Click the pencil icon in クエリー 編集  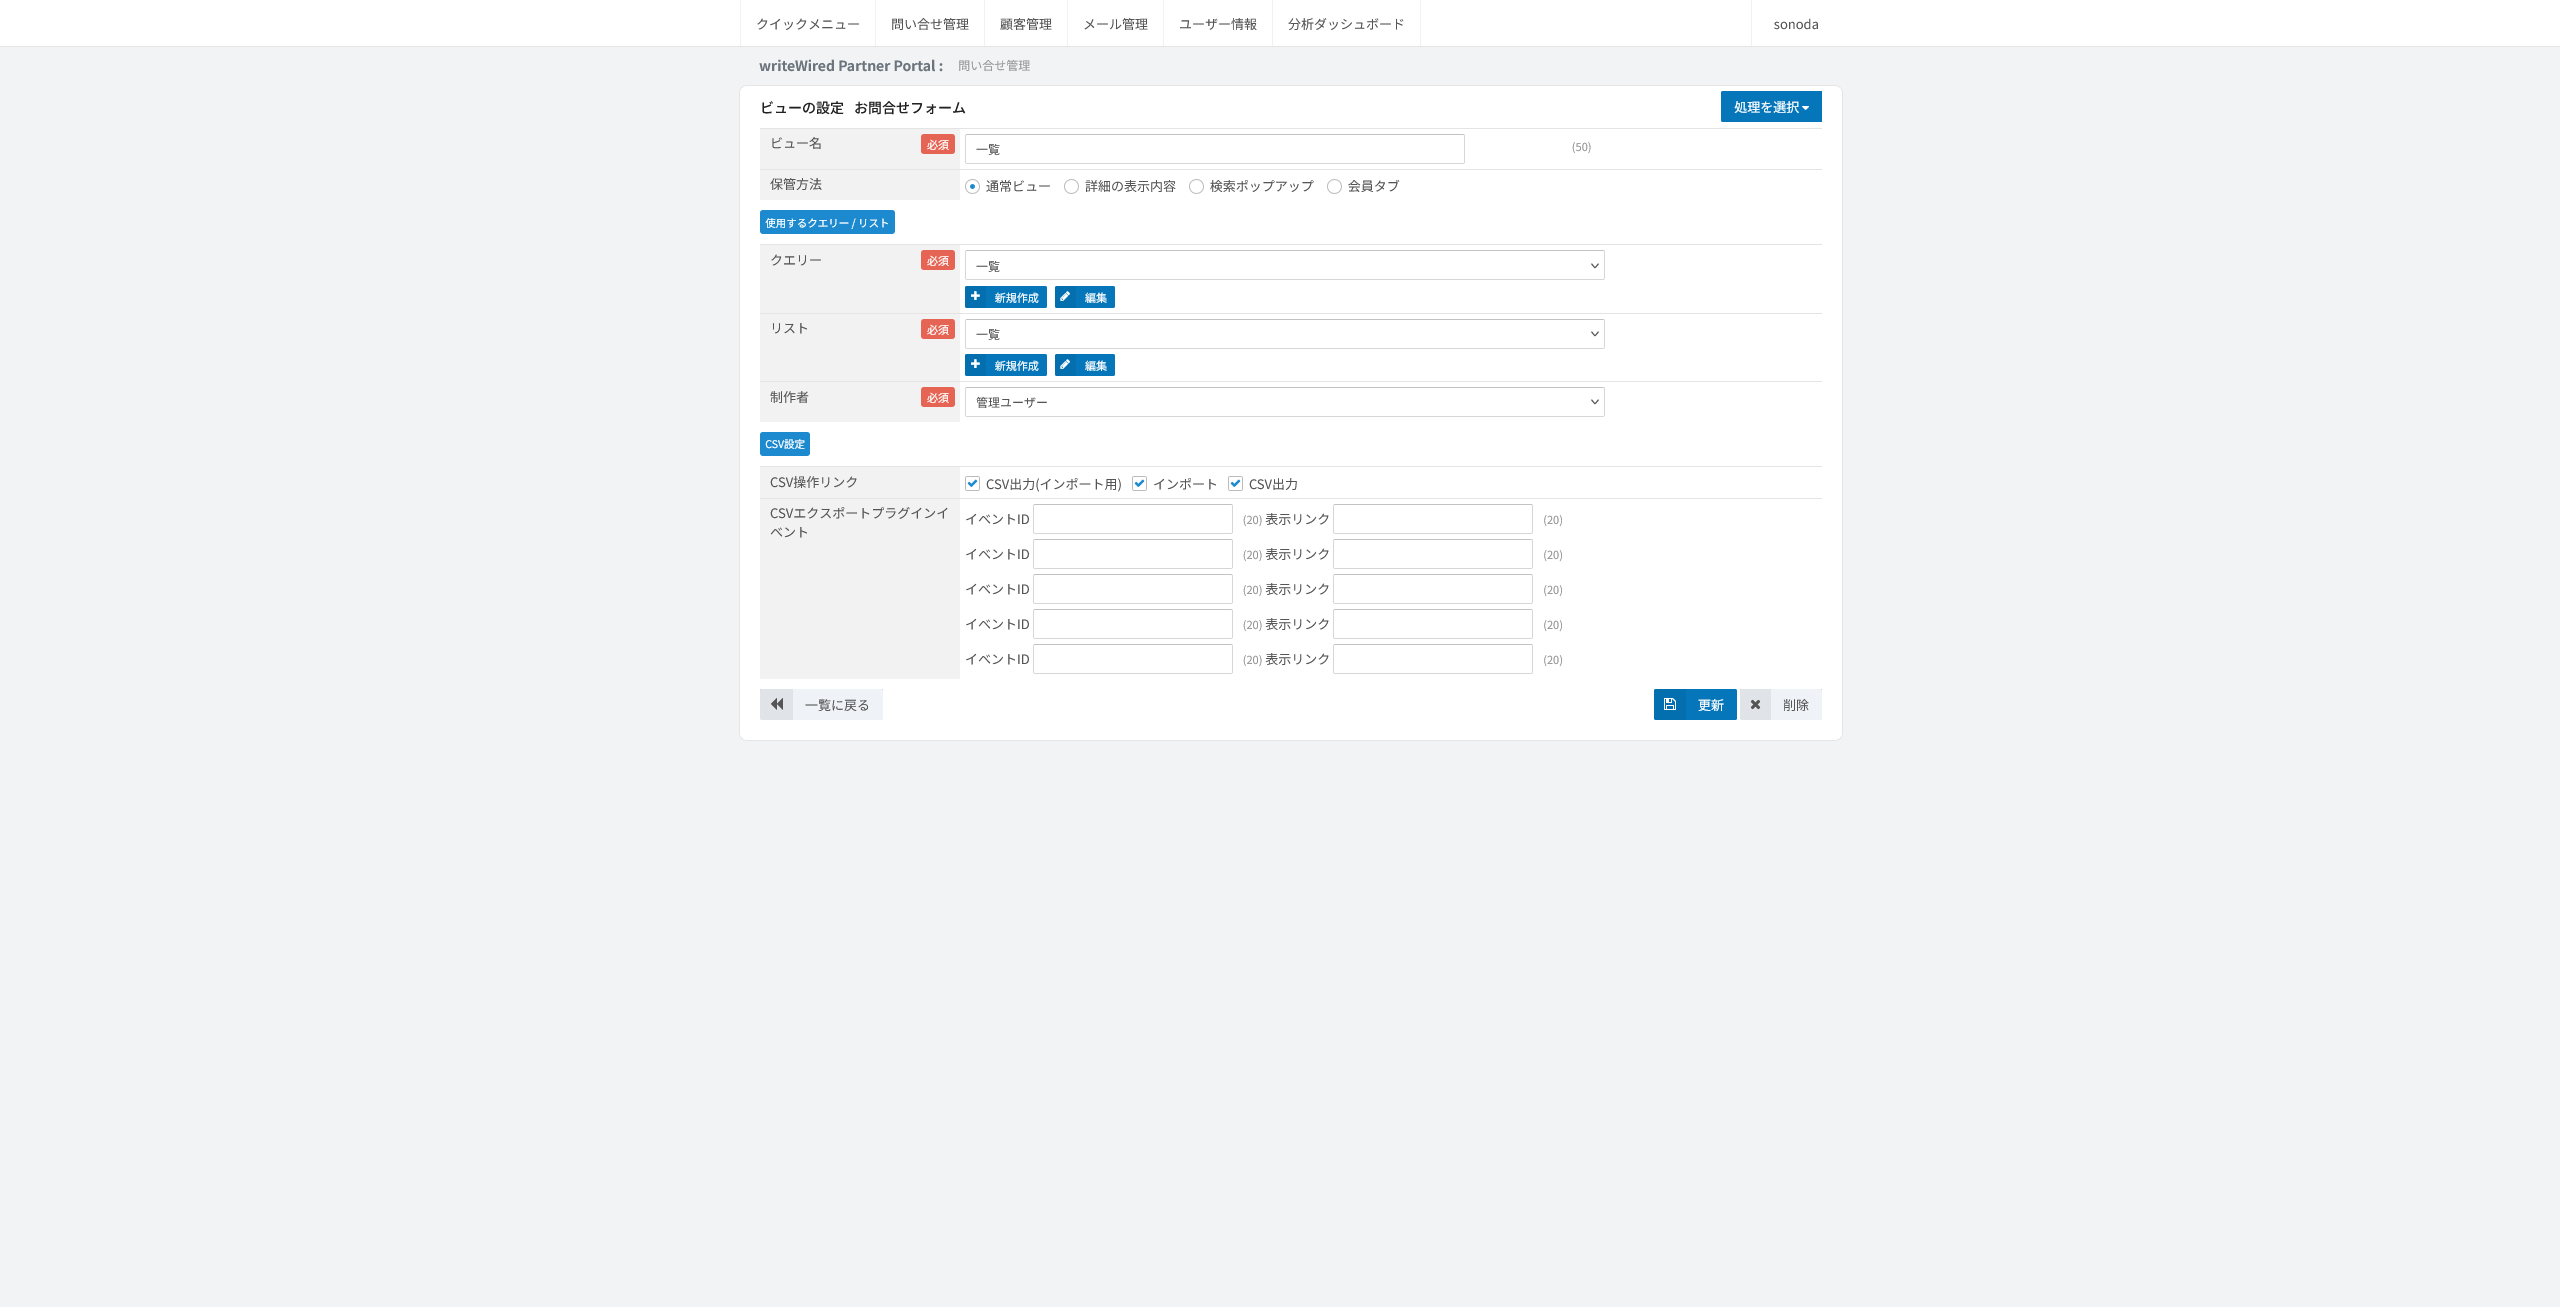[1065, 297]
